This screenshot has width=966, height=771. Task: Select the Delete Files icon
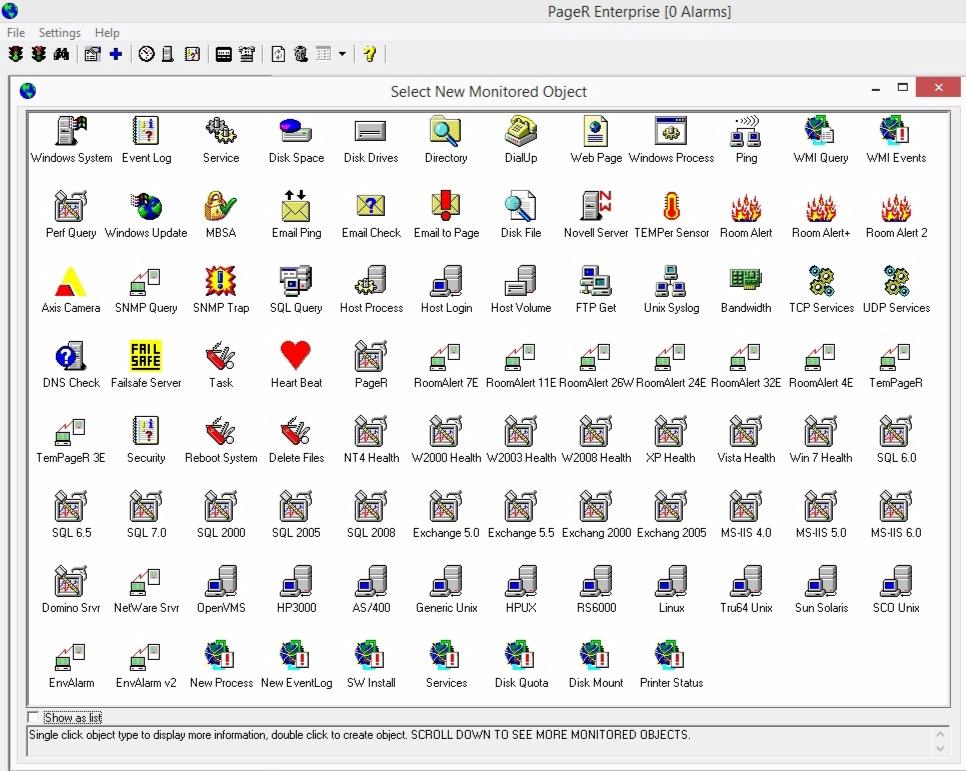point(296,431)
